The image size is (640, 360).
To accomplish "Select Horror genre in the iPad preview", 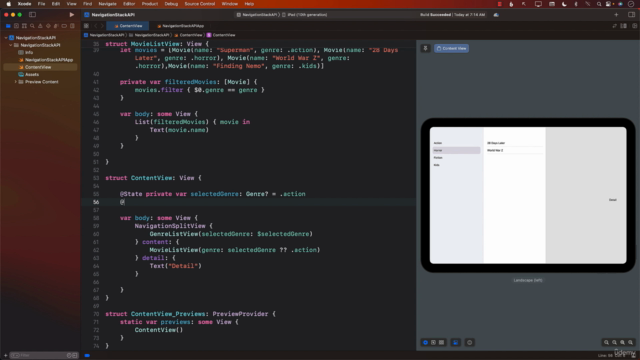I will [456, 150].
